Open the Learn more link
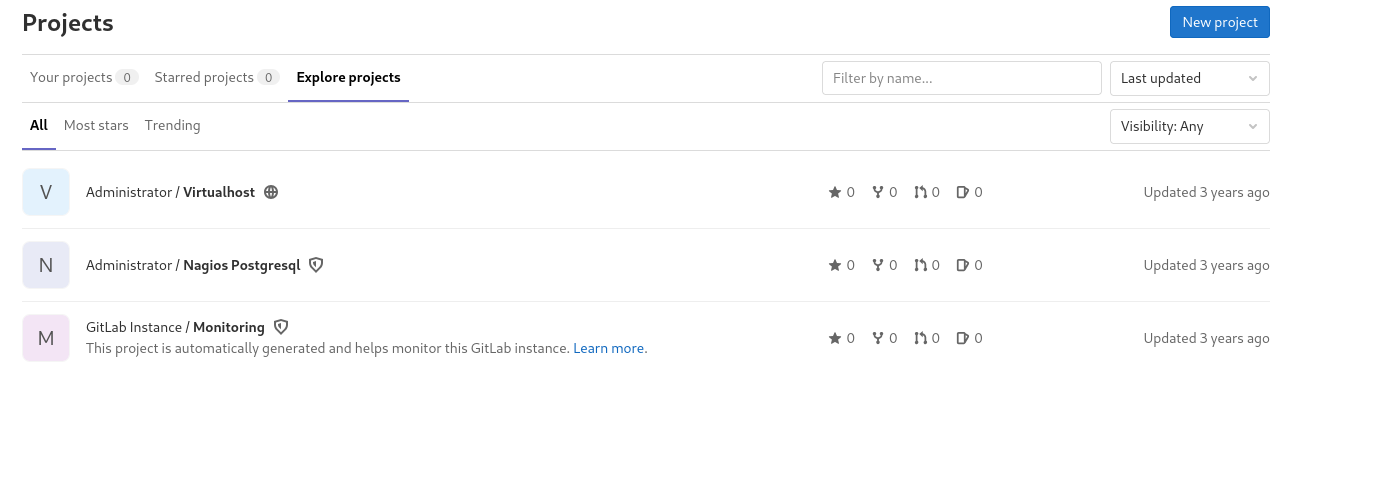Image resolution: width=1388 pixels, height=503 pixels. coord(609,348)
